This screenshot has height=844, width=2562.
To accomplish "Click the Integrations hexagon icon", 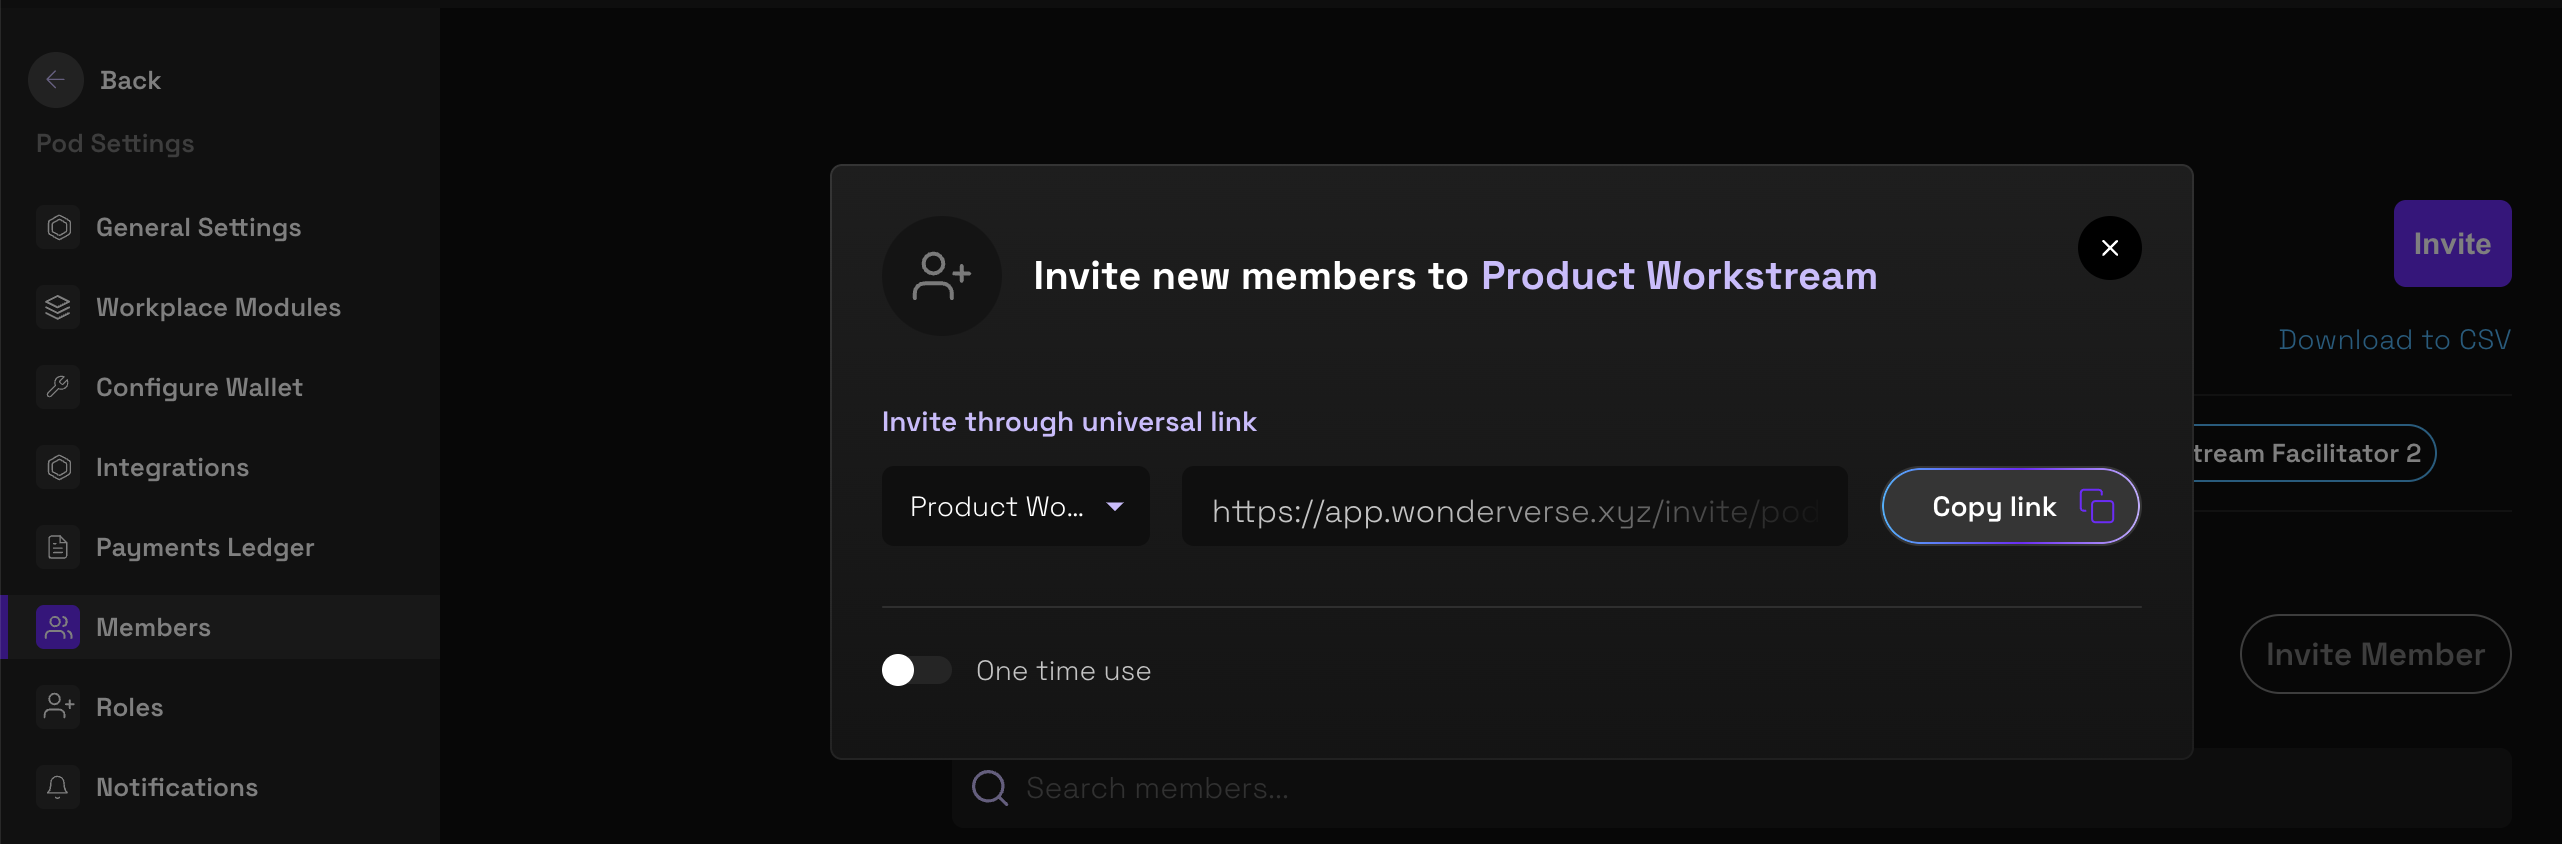I will [x=59, y=467].
